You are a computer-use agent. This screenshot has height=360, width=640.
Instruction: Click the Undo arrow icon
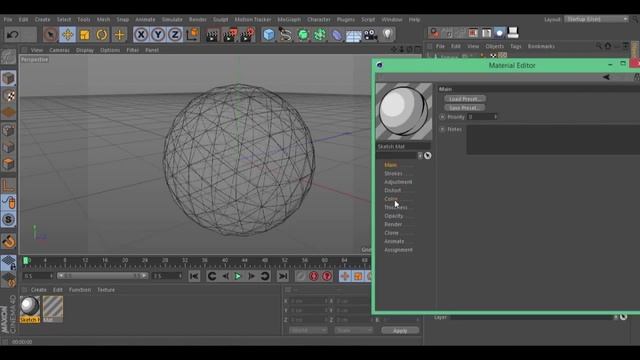[13, 35]
